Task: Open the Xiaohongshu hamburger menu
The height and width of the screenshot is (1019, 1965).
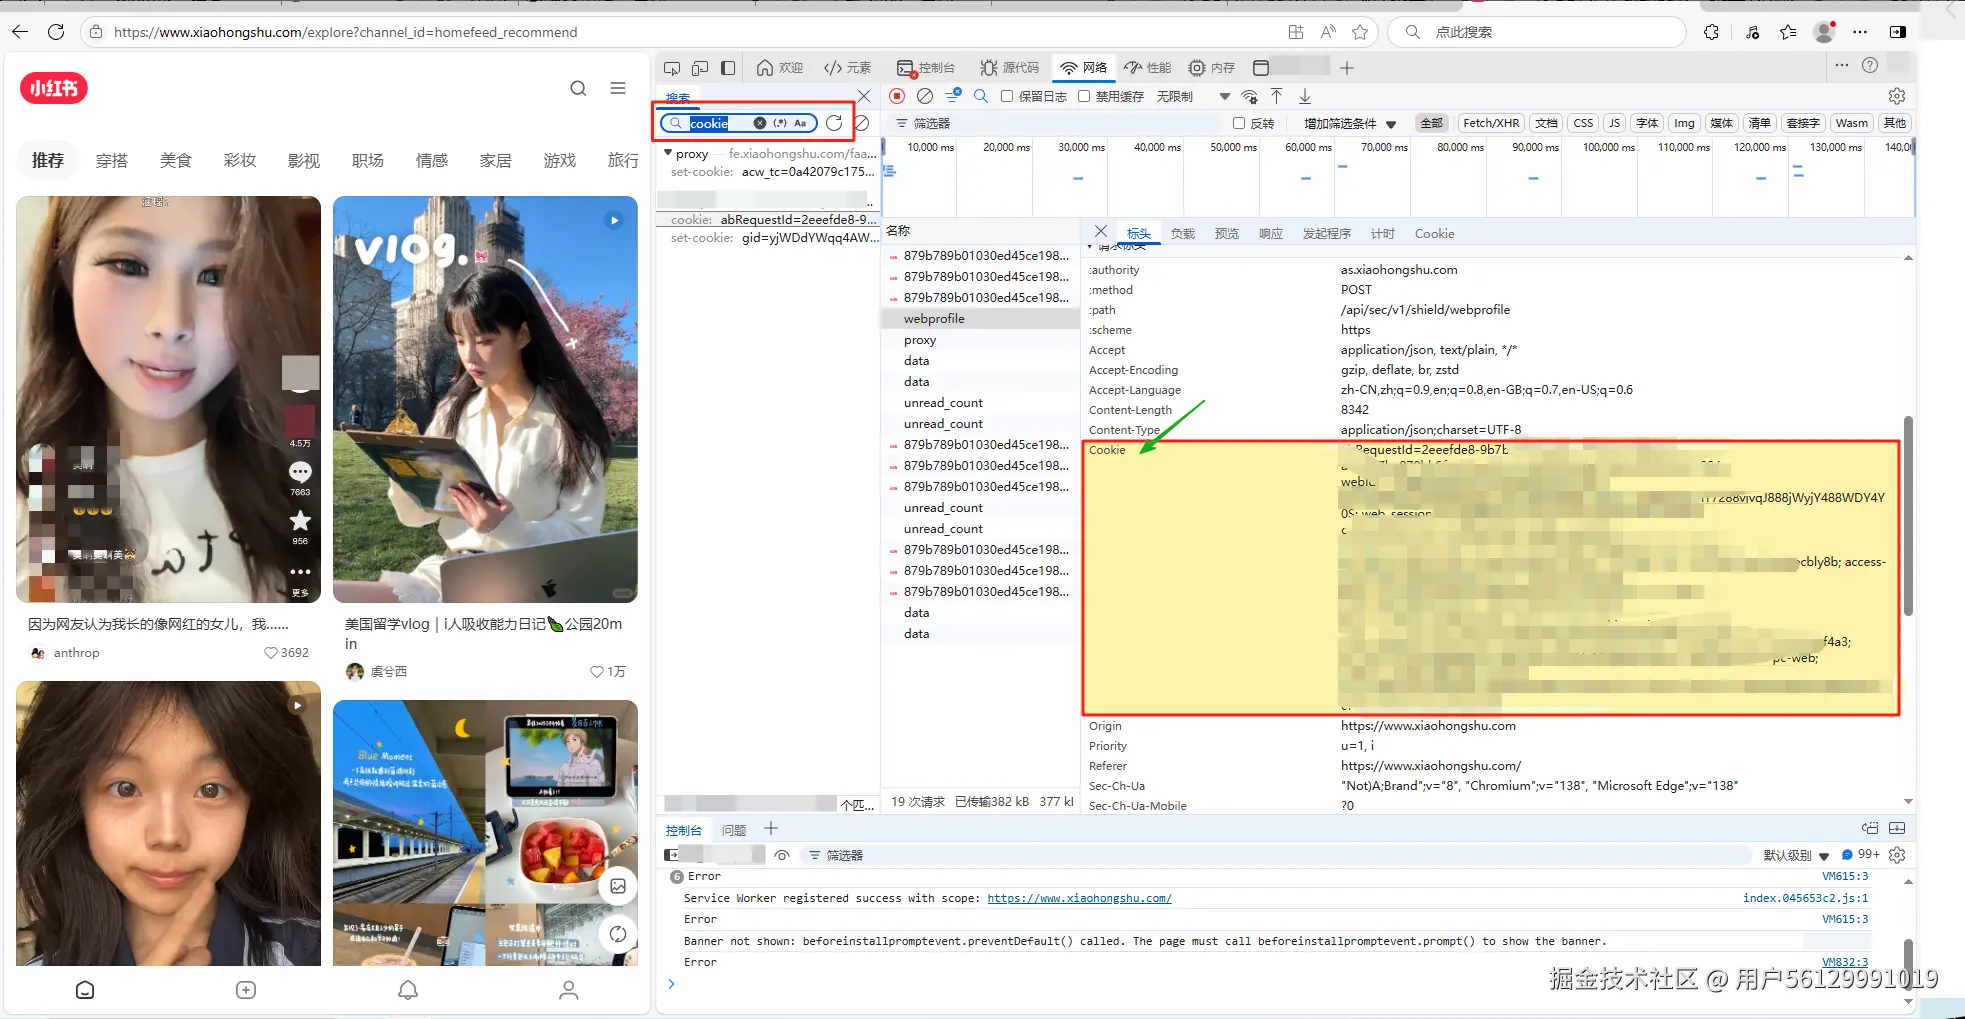Action: coord(618,88)
